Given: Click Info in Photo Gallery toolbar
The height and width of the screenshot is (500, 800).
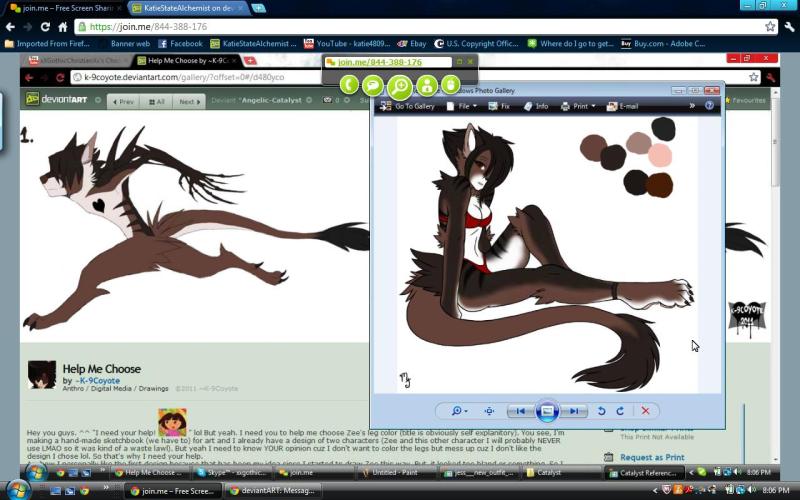Looking at the screenshot, I should (536, 106).
